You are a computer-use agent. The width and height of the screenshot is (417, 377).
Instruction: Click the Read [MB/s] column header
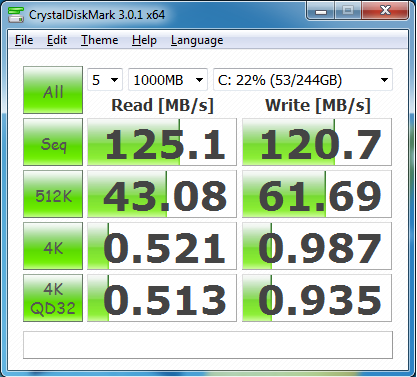pyautogui.click(x=162, y=105)
